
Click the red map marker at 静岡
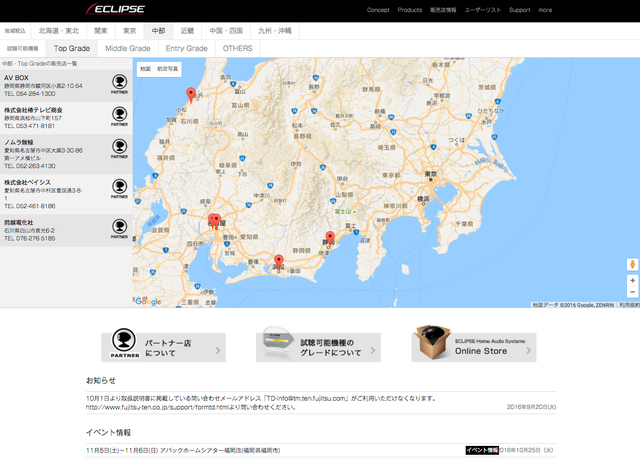(330, 239)
